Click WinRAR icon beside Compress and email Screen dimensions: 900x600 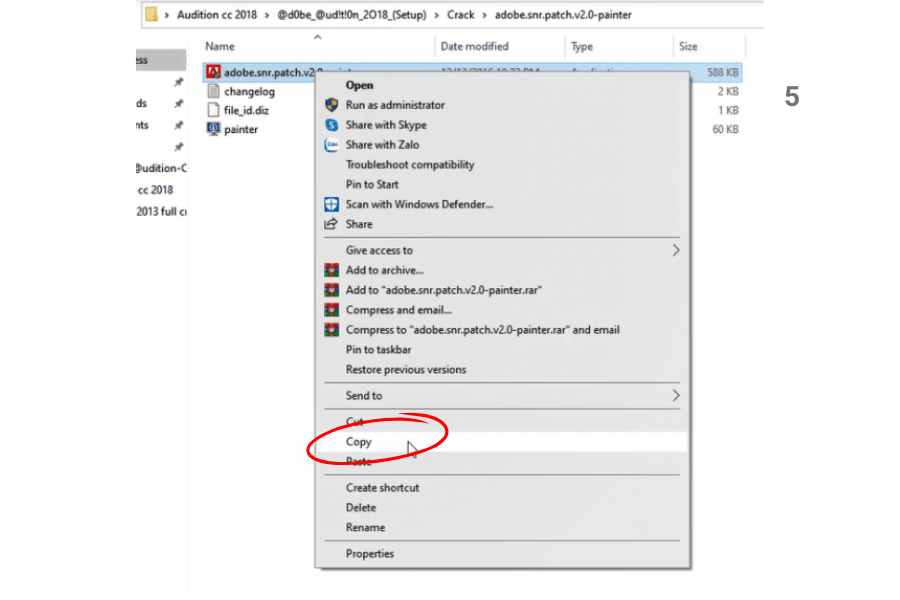332,310
